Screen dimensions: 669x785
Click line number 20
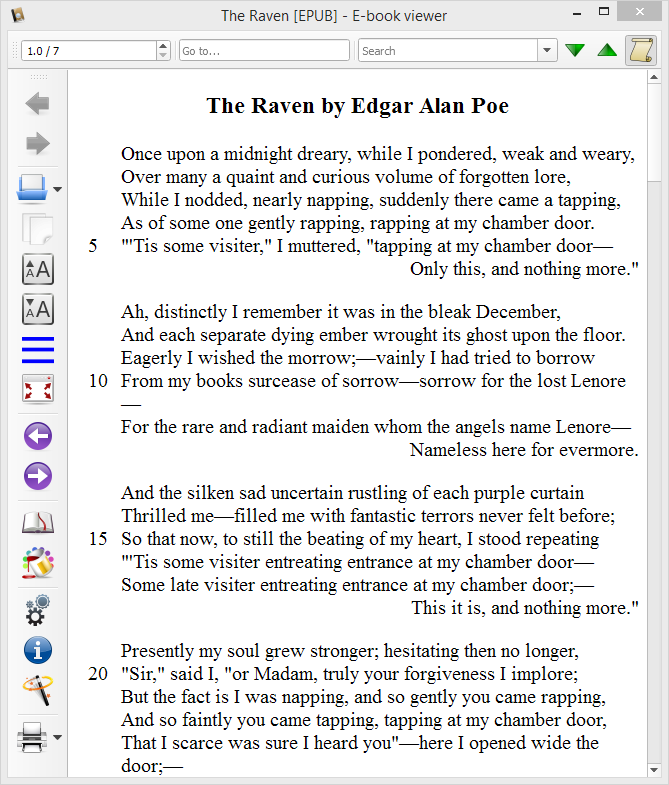pos(98,674)
